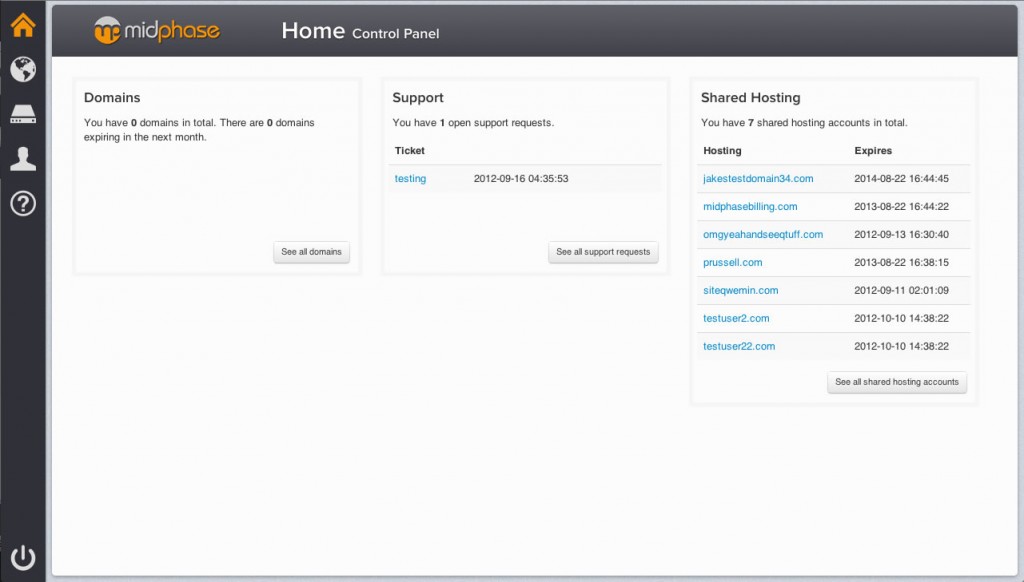
Task: Open prussell.com hosting account
Action: coord(732,263)
